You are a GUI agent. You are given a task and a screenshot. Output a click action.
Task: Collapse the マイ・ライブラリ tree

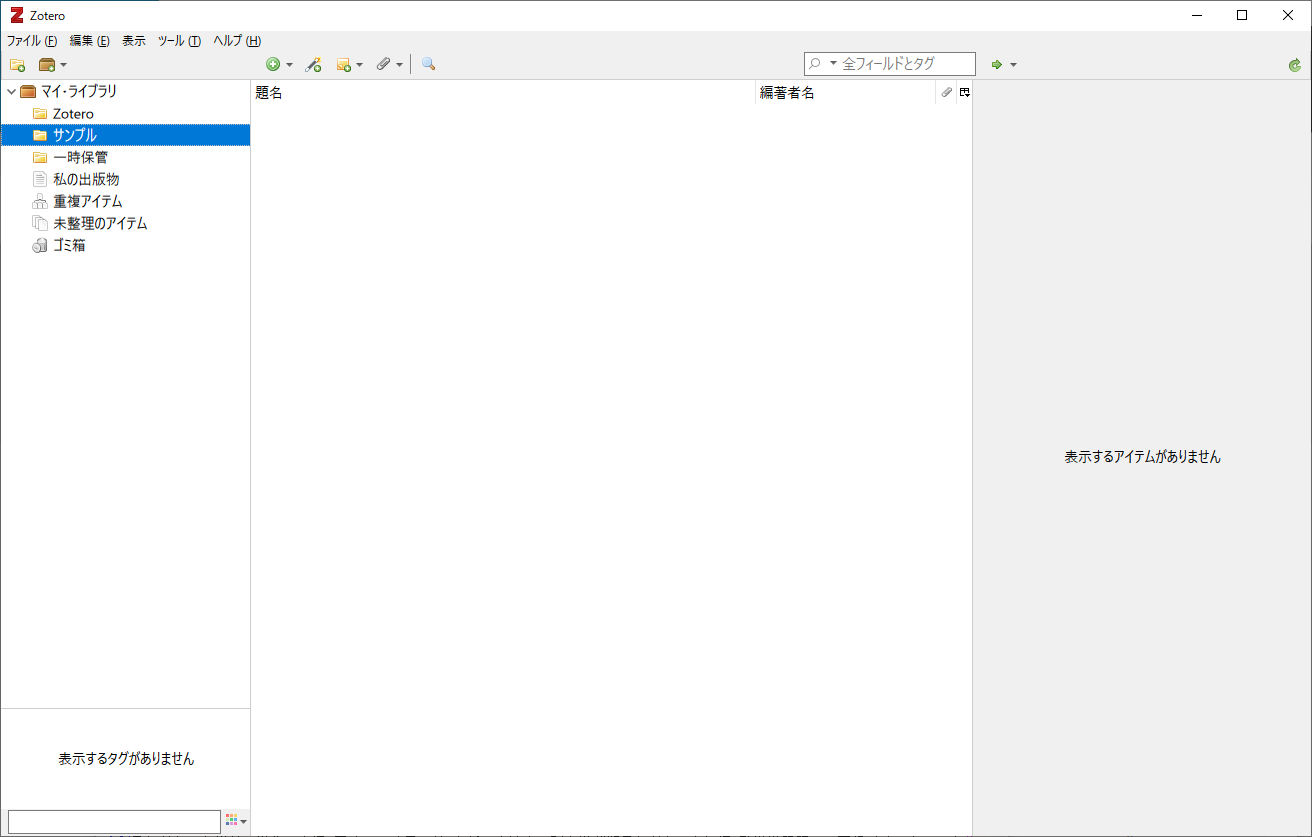pyautogui.click(x=11, y=91)
